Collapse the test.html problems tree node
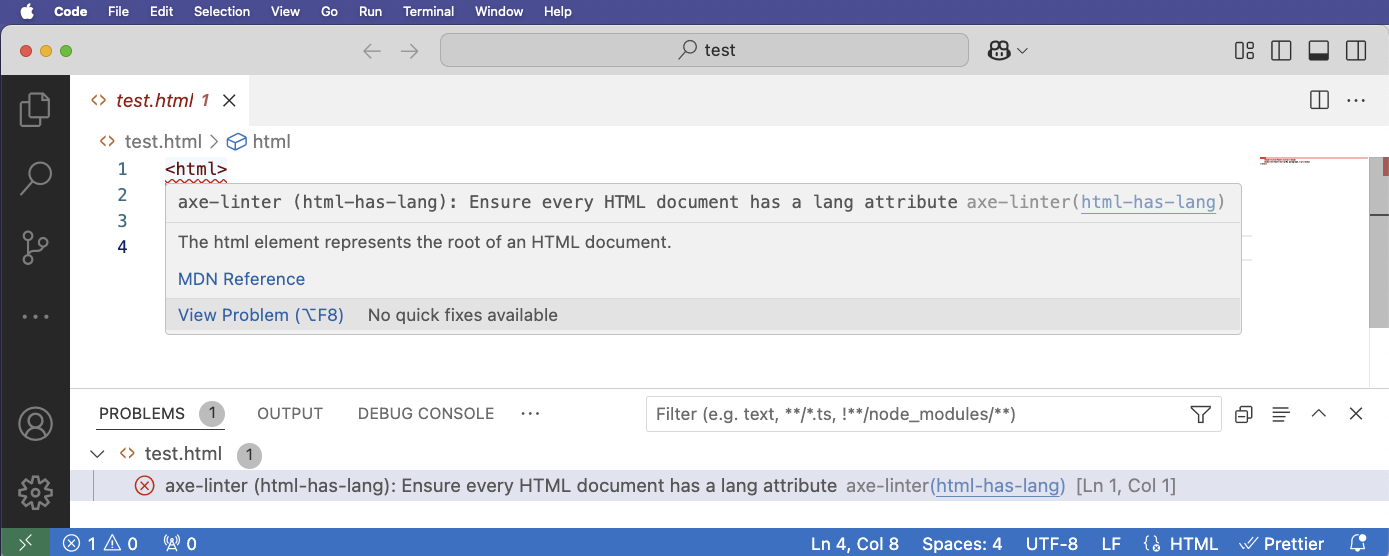Screen dimensions: 1389x556 [97, 454]
